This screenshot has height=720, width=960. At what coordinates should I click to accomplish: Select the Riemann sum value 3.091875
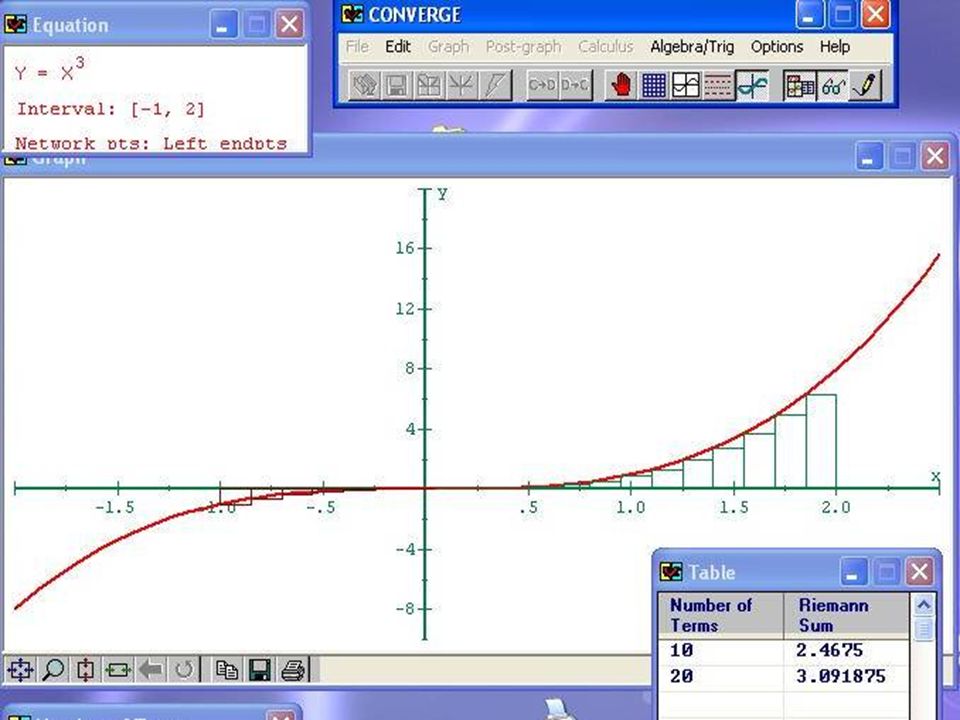pos(841,676)
